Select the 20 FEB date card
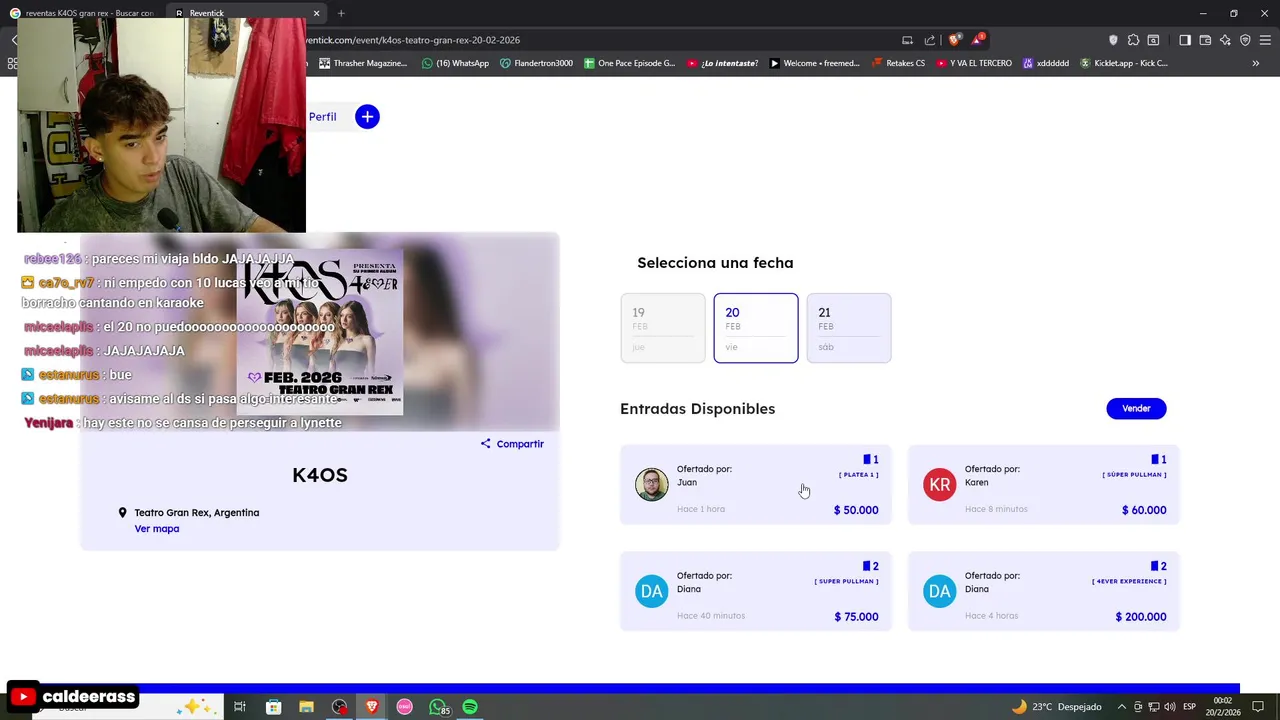 (756, 328)
